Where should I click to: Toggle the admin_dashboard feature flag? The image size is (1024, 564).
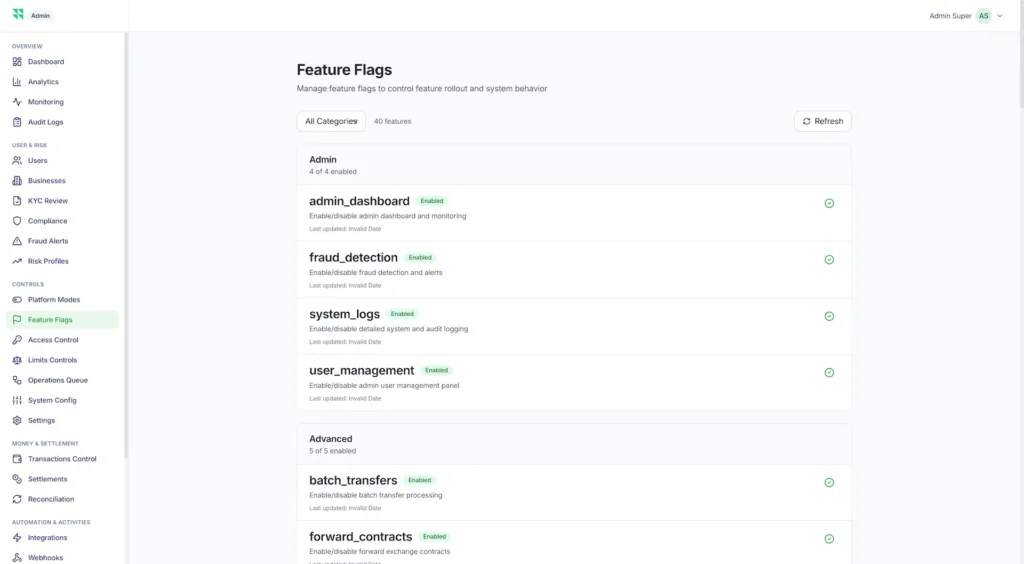(829, 203)
